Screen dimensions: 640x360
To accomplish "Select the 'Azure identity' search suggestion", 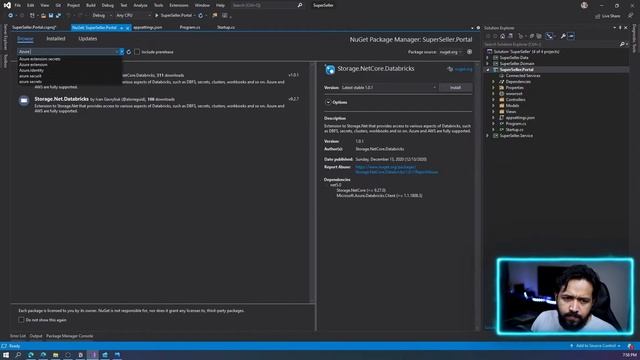I will pyautogui.click(x=31, y=70).
